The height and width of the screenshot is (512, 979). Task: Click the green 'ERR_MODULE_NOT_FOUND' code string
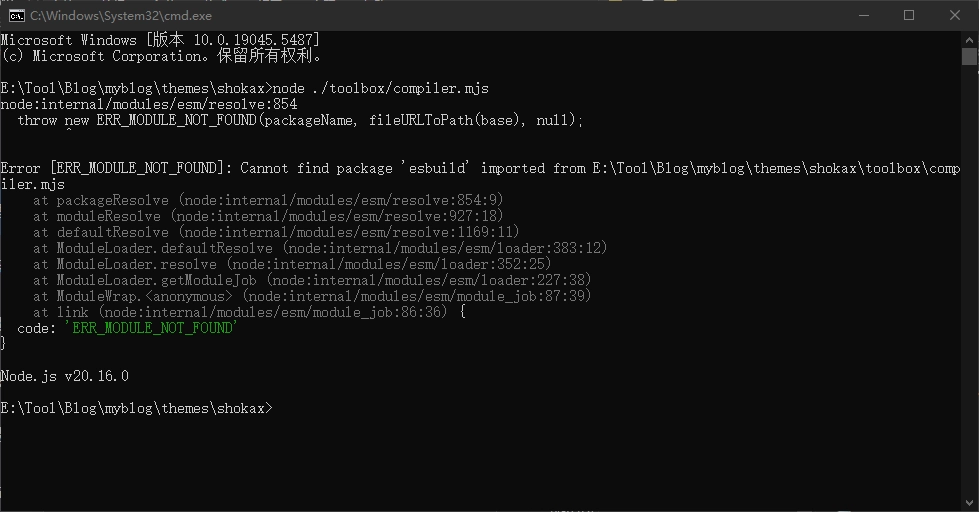coord(151,328)
